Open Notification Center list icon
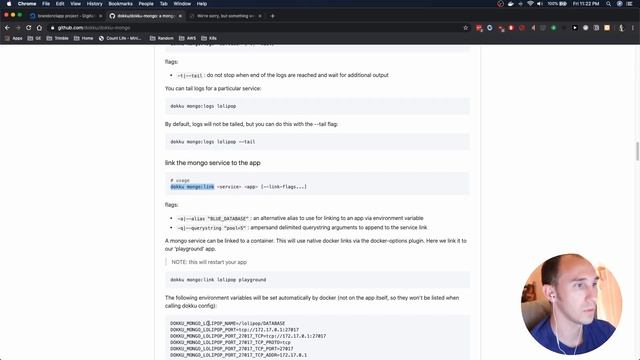The width and height of the screenshot is (640, 360). 630,4
